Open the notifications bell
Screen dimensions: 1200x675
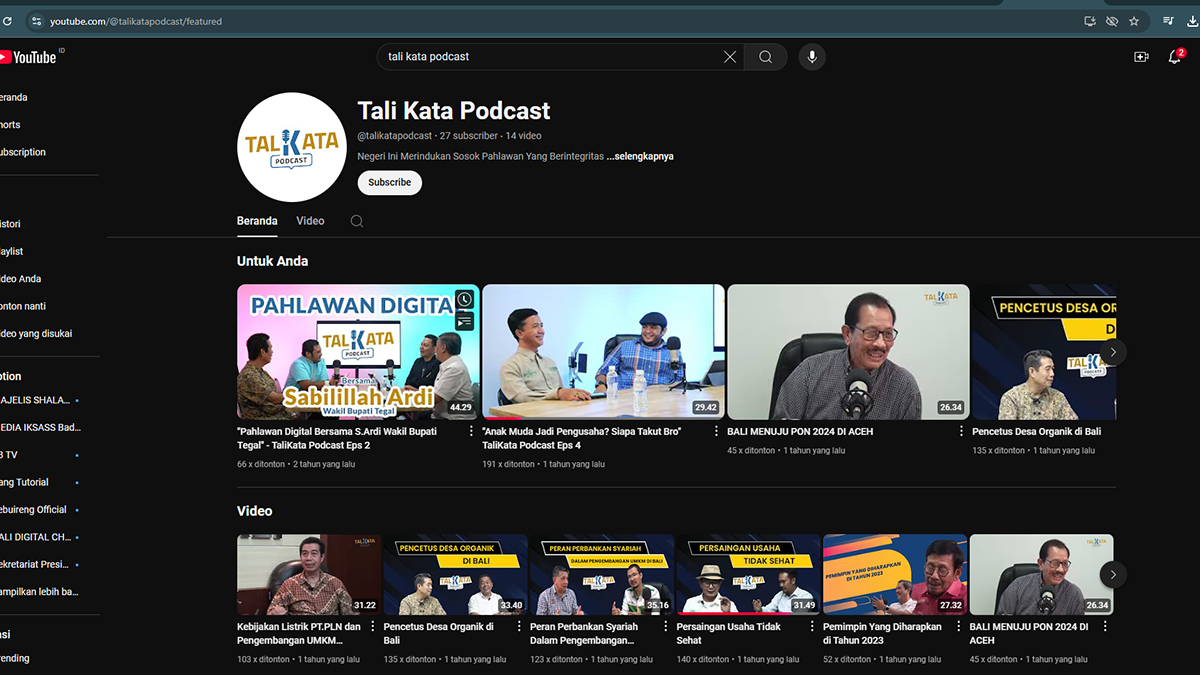click(x=1175, y=57)
